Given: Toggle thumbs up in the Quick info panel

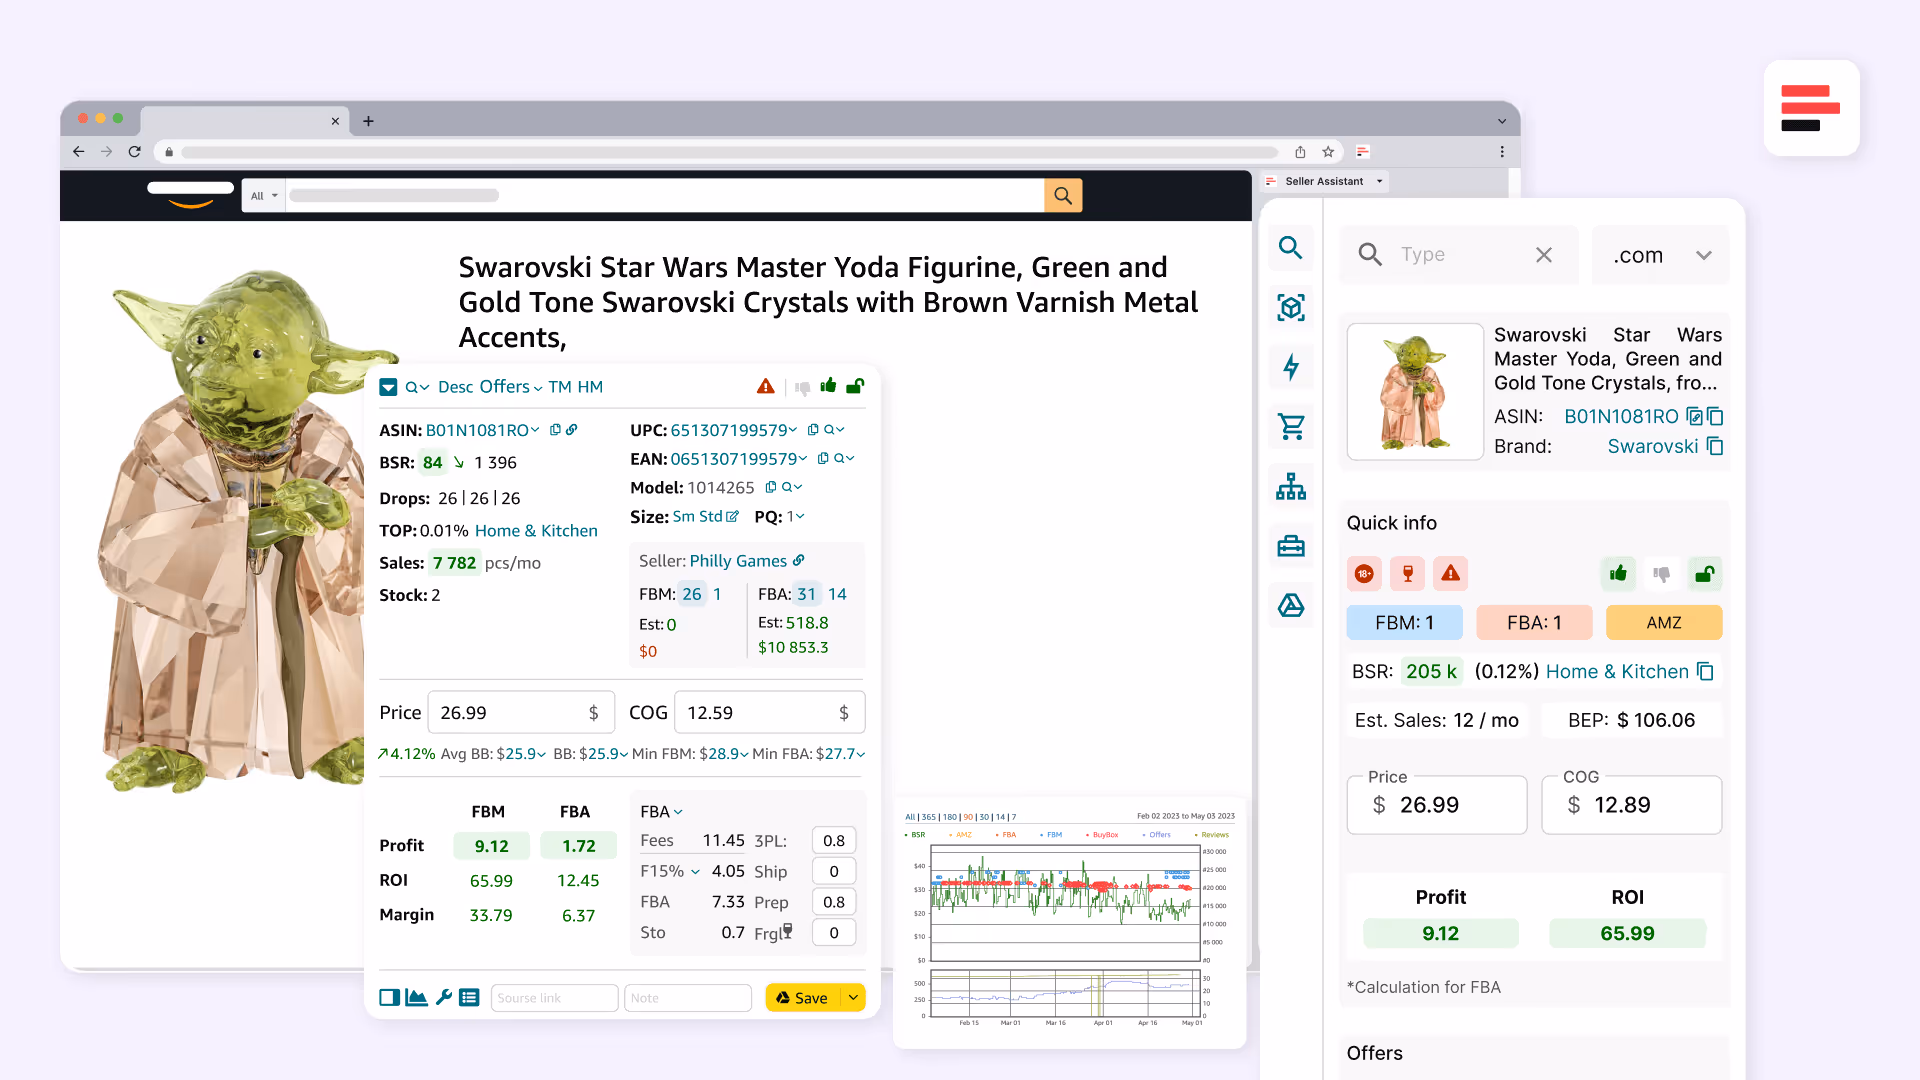Looking at the screenshot, I should 1618,574.
